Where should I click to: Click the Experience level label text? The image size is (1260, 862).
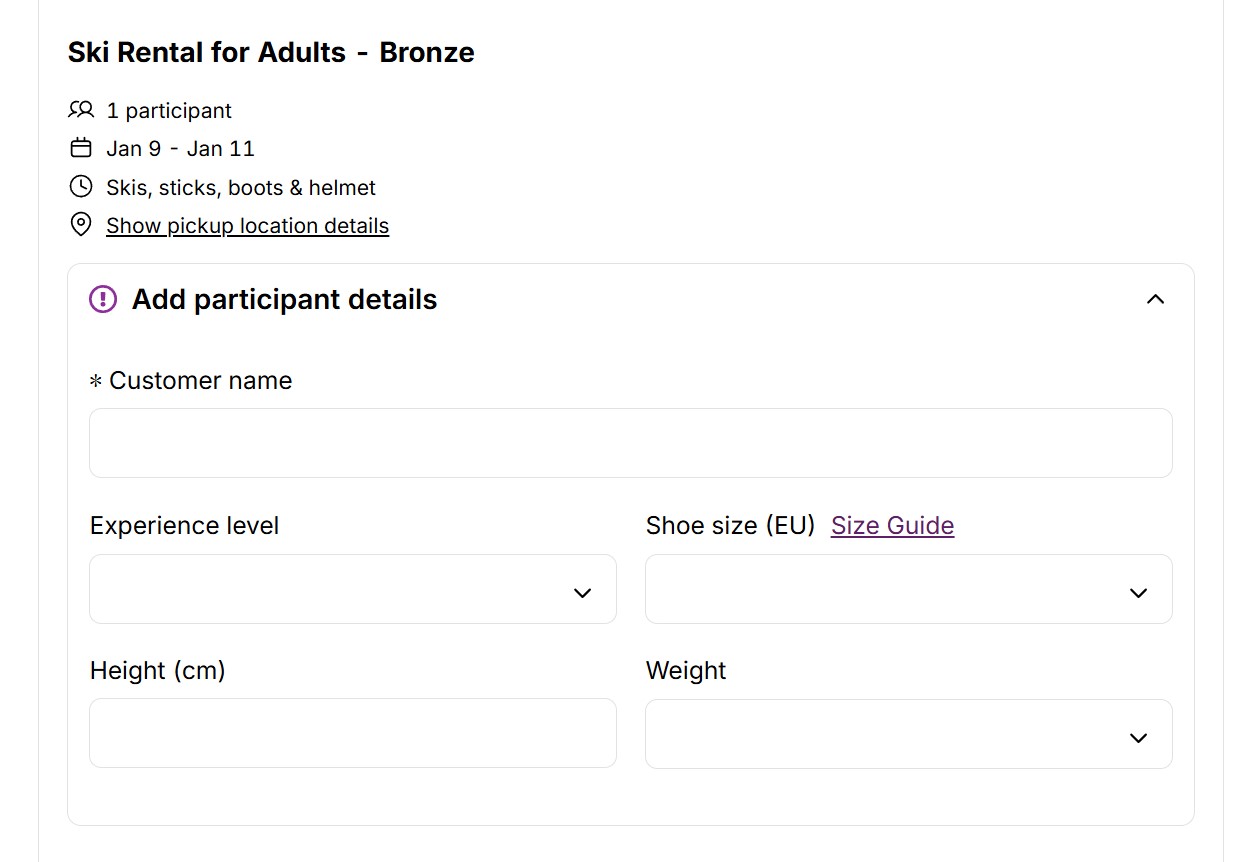184,526
